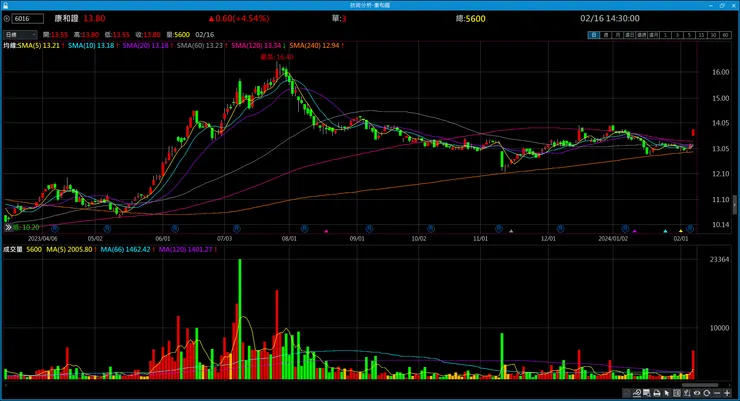Viewport: 740px width, 401px height.
Task: Click the chart analysis icon with magnifier
Action: 637,393
